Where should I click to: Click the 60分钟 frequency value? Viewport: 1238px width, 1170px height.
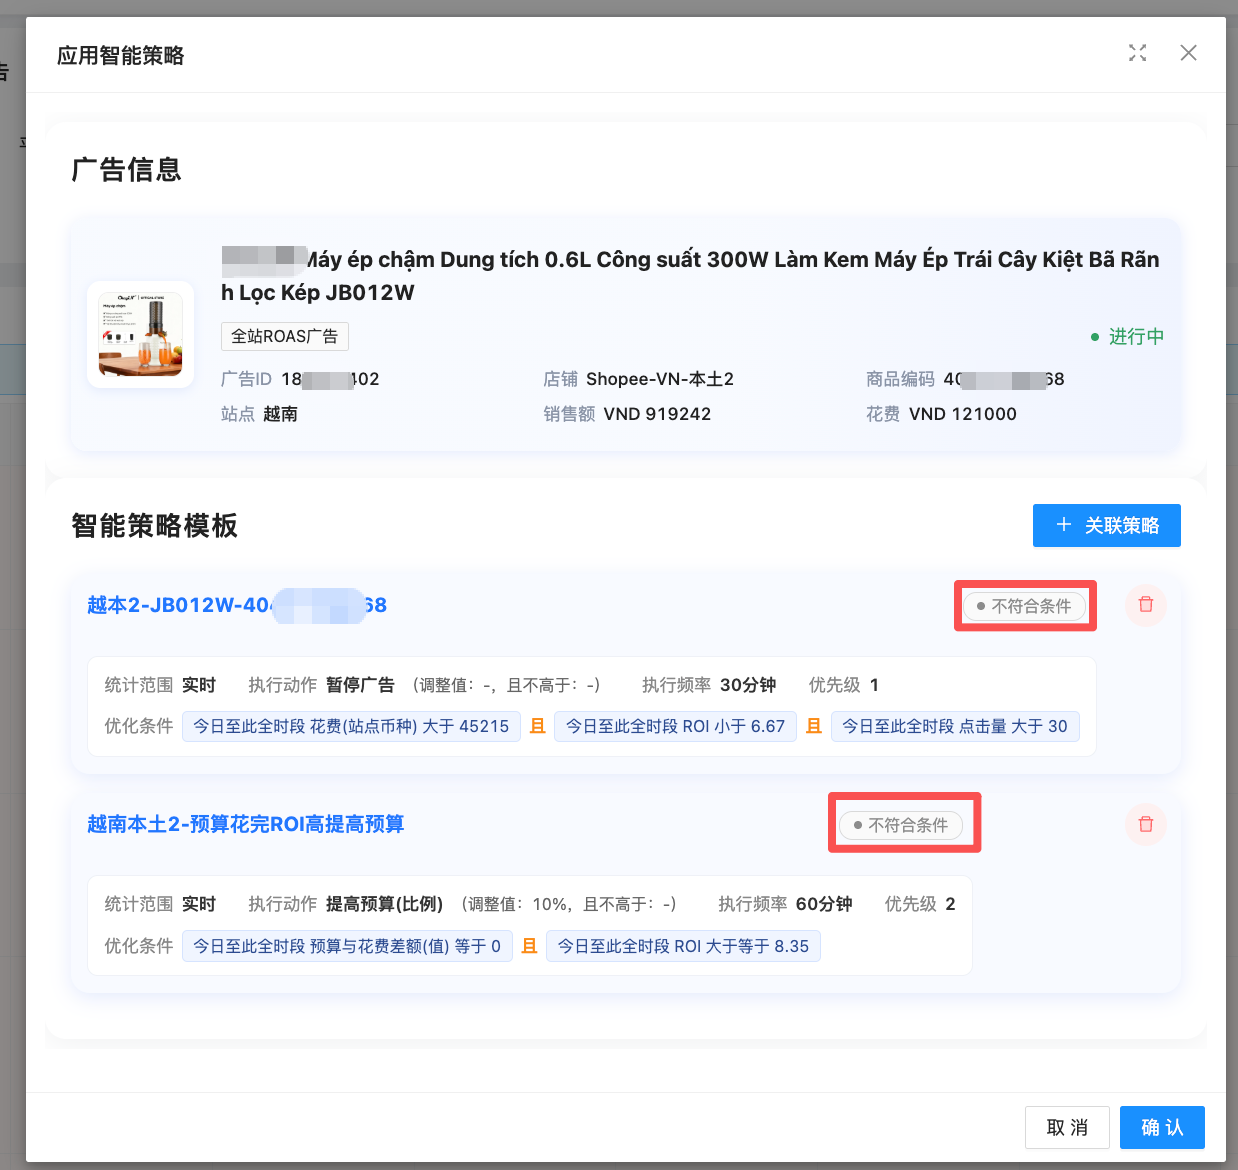(824, 904)
